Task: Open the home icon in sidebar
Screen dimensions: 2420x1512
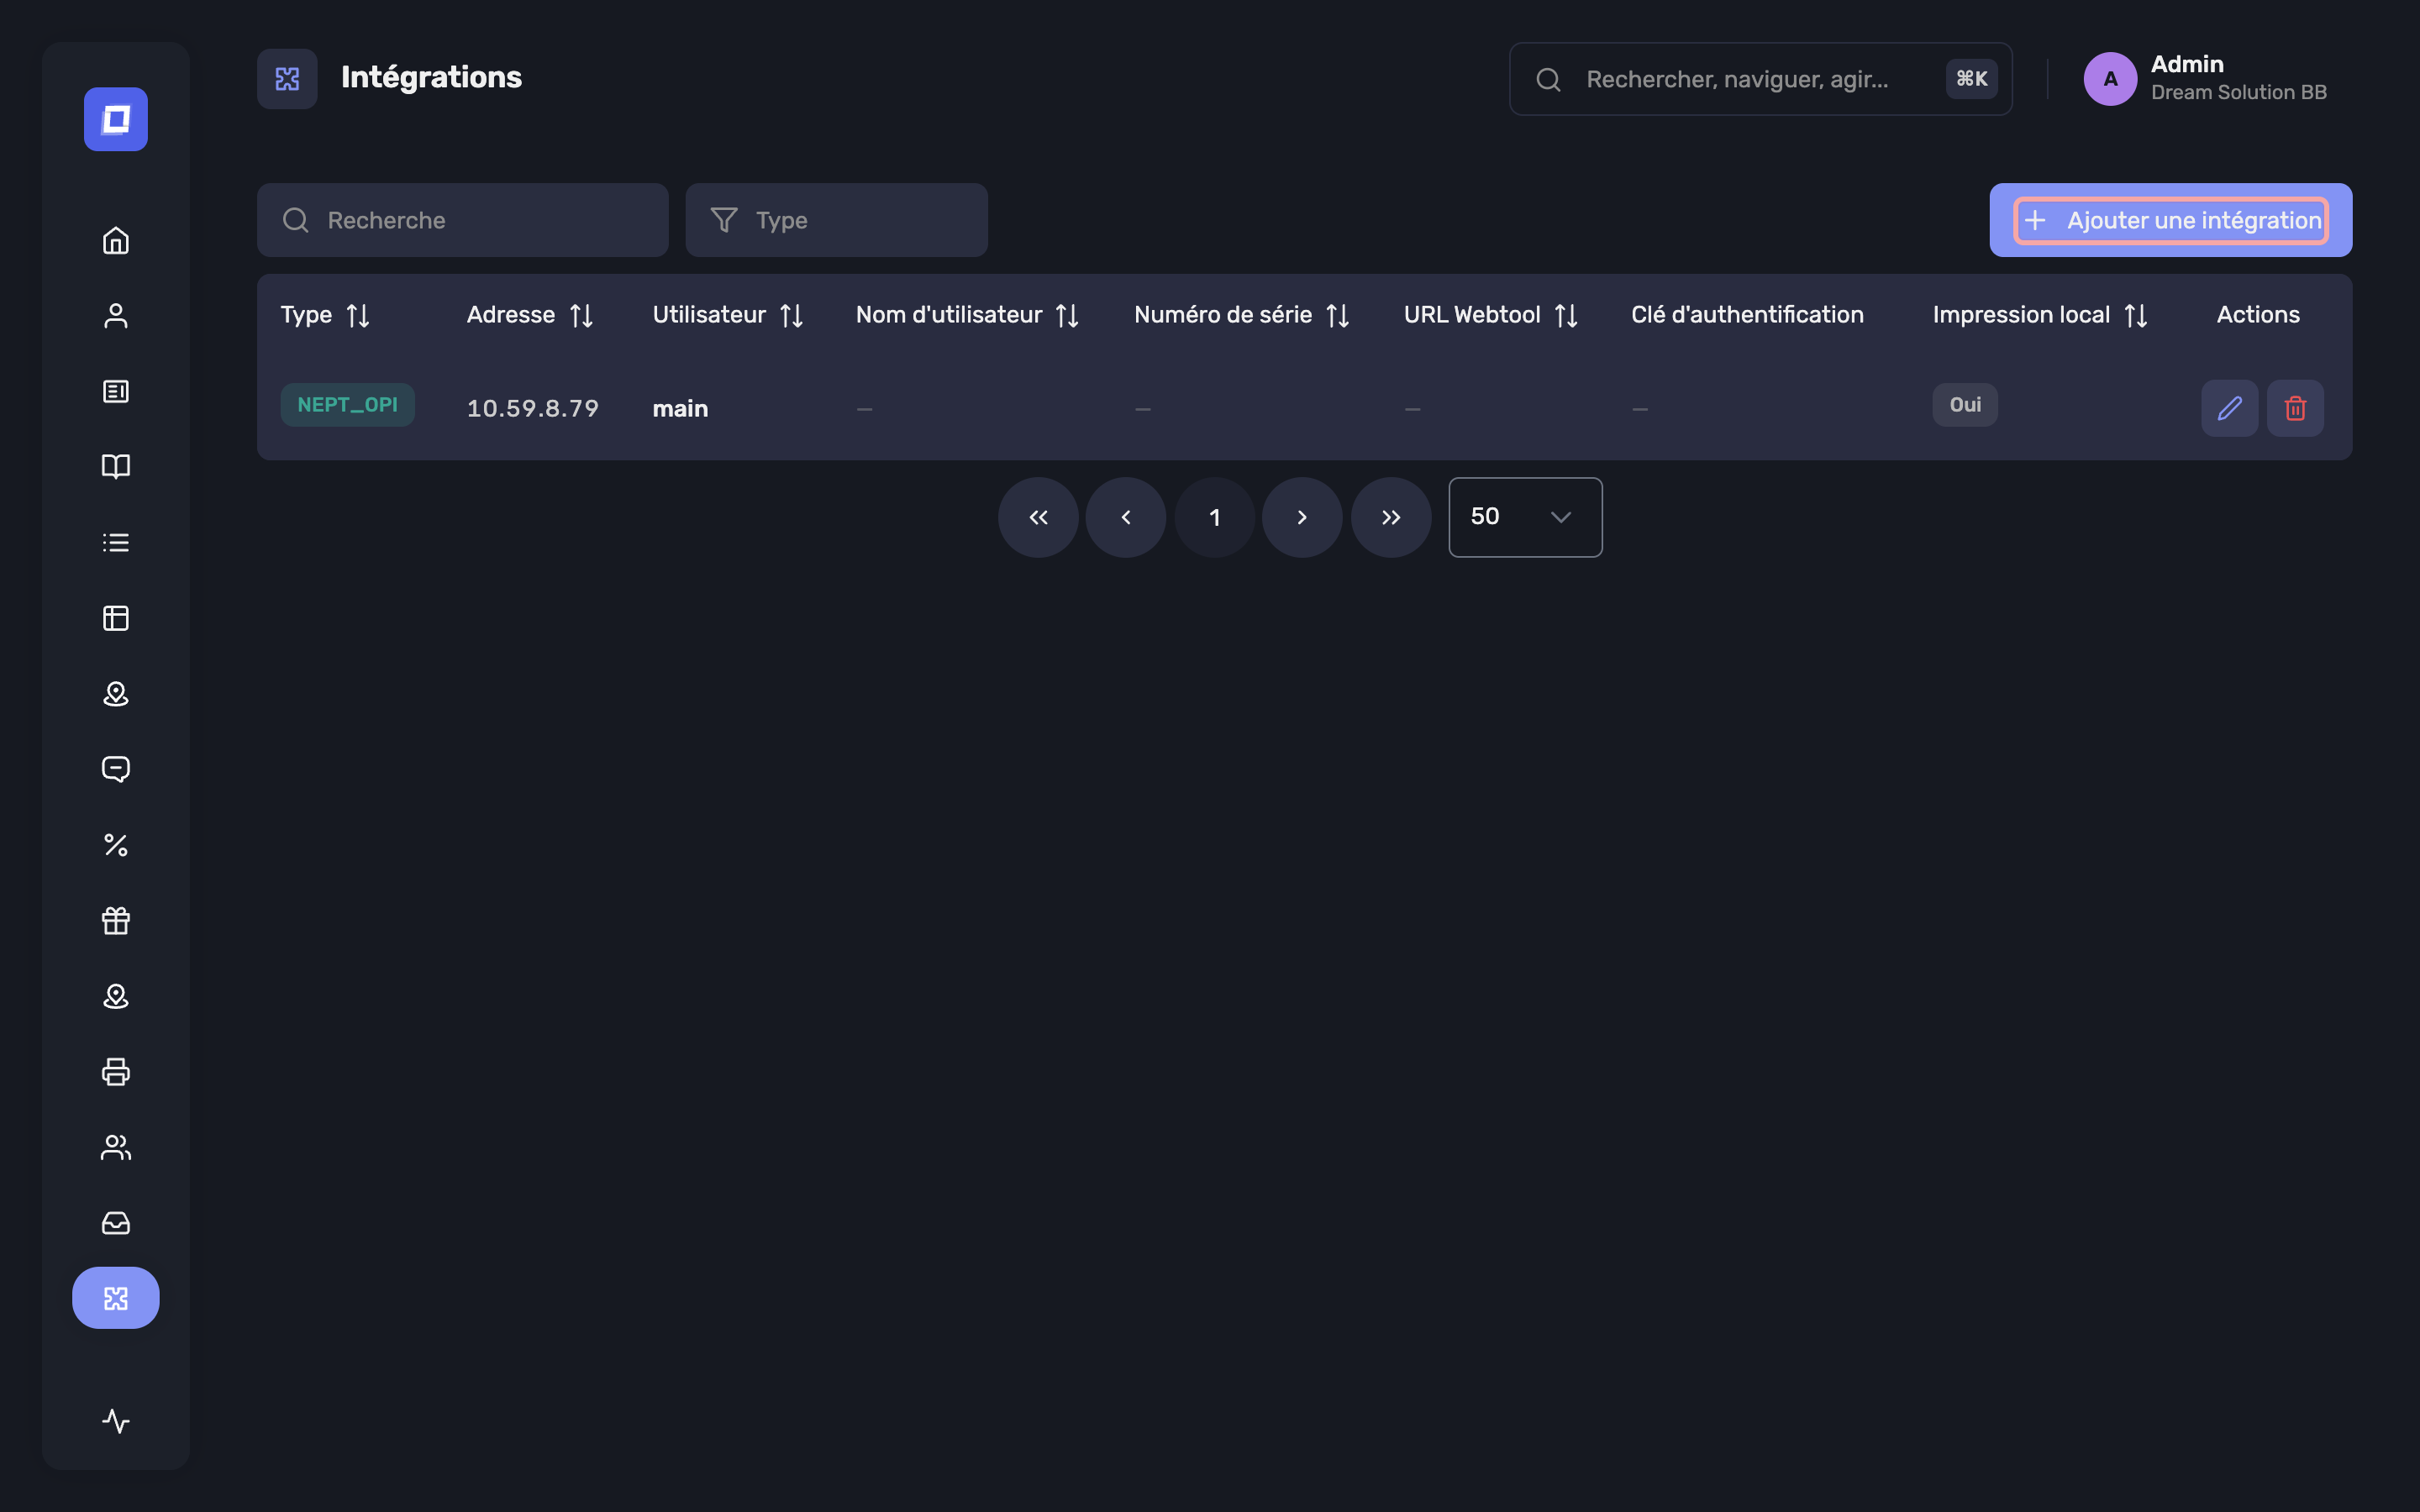Action: (116, 240)
